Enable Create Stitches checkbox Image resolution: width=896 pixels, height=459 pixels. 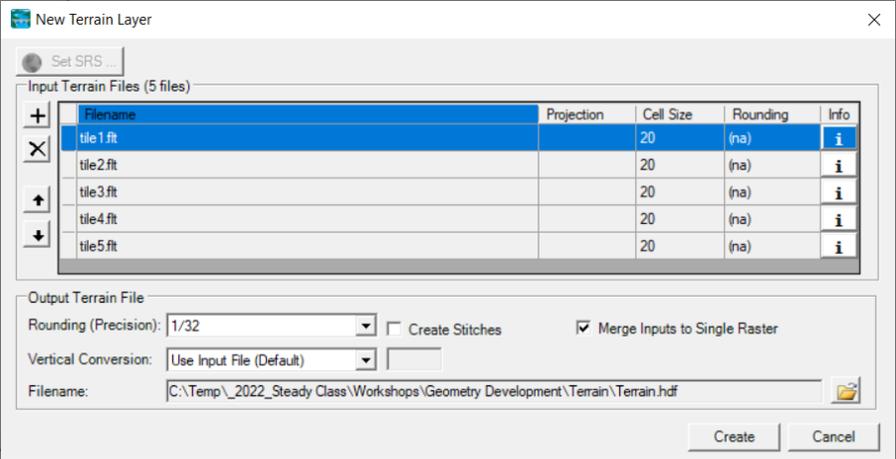[393, 329]
